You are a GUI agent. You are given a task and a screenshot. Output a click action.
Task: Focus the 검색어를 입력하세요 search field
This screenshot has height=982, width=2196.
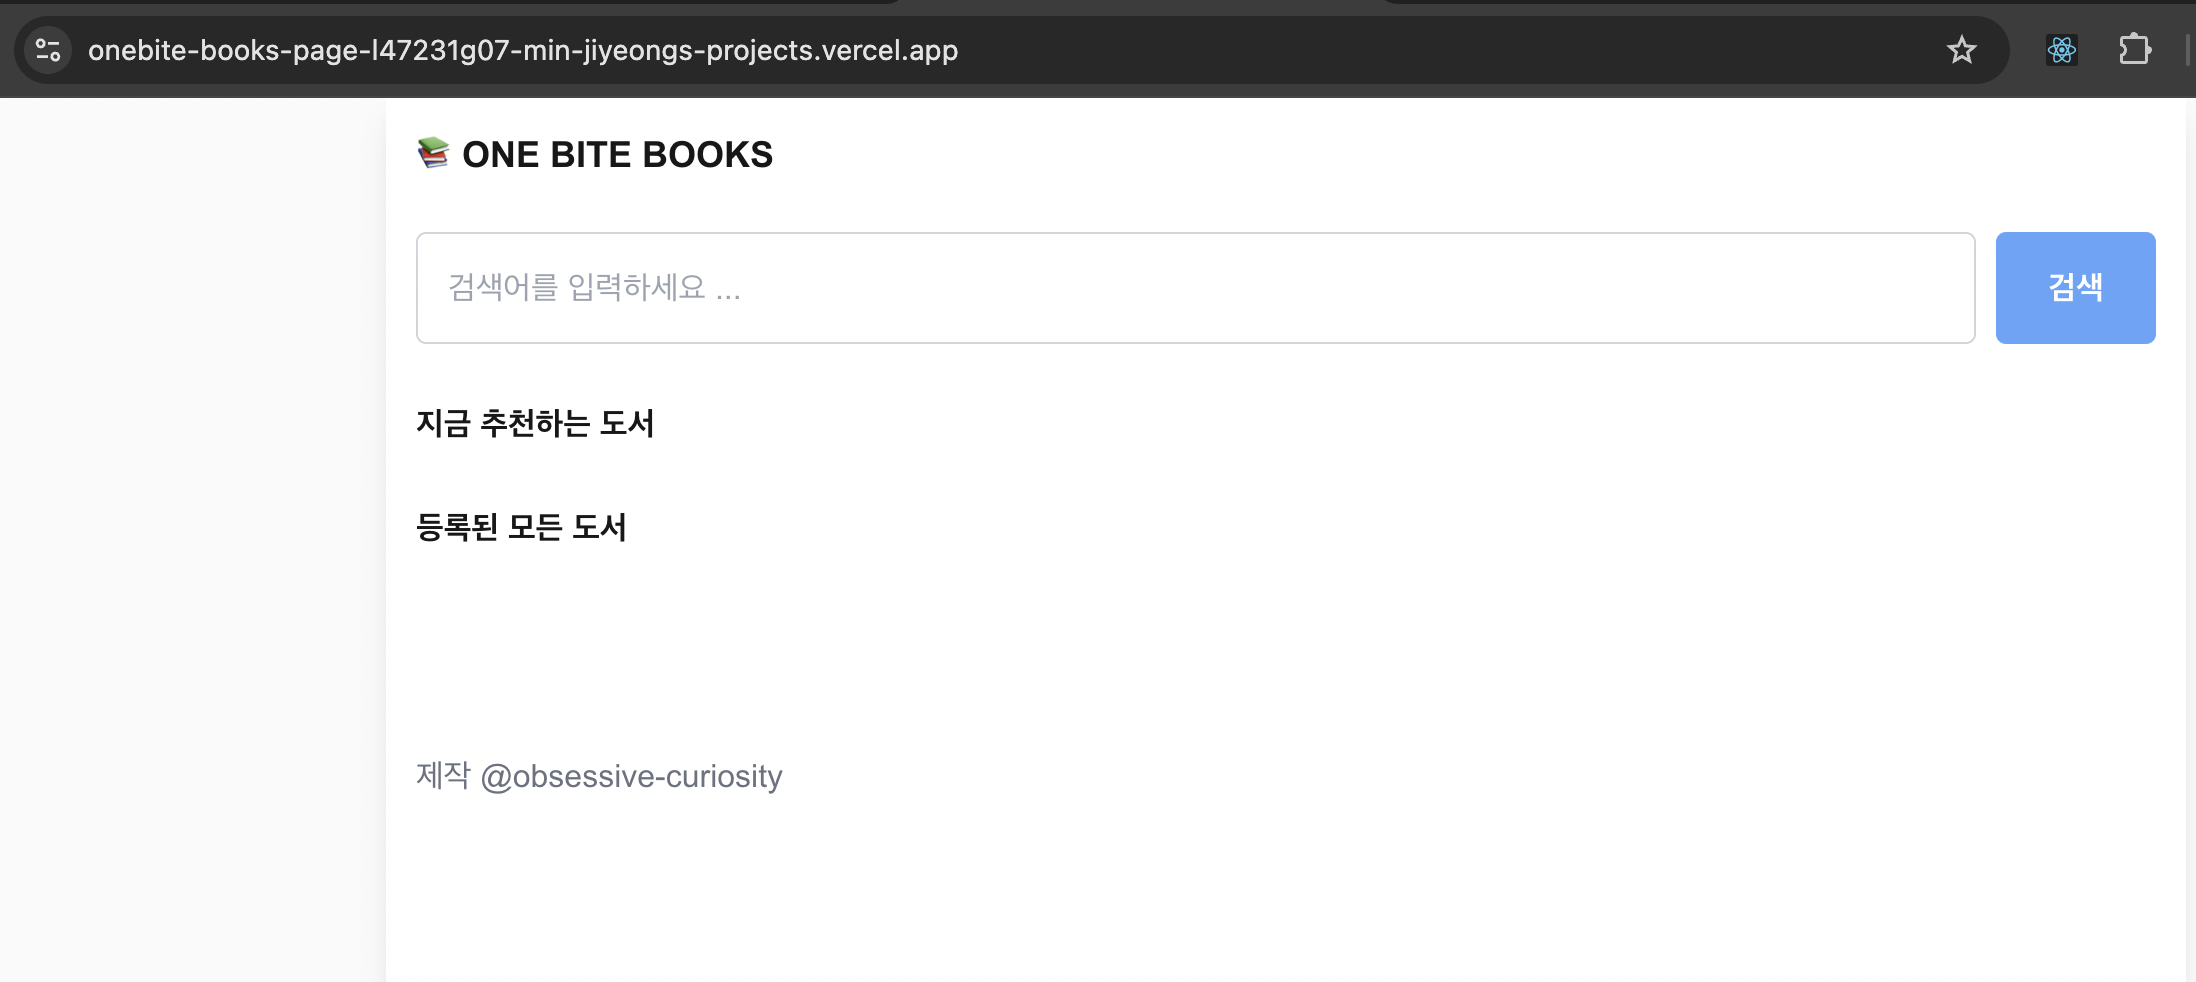tap(1195, 288)
